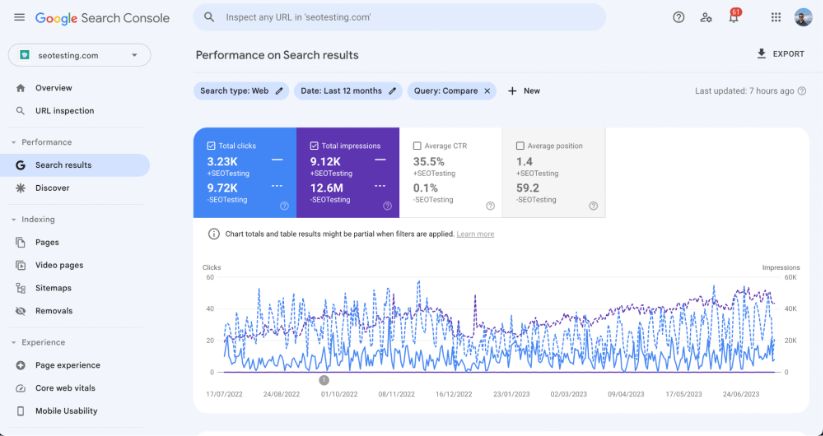Edit the Date: Last 12 months pencil
823x436 pixels.
[392, 91]
